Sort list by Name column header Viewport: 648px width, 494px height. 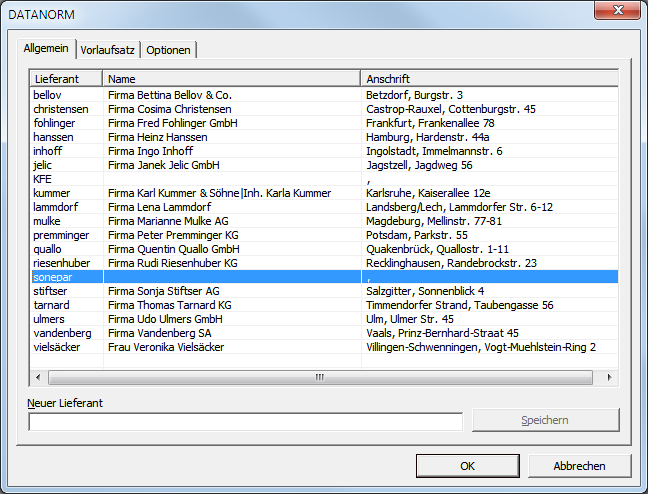(230, 78)
